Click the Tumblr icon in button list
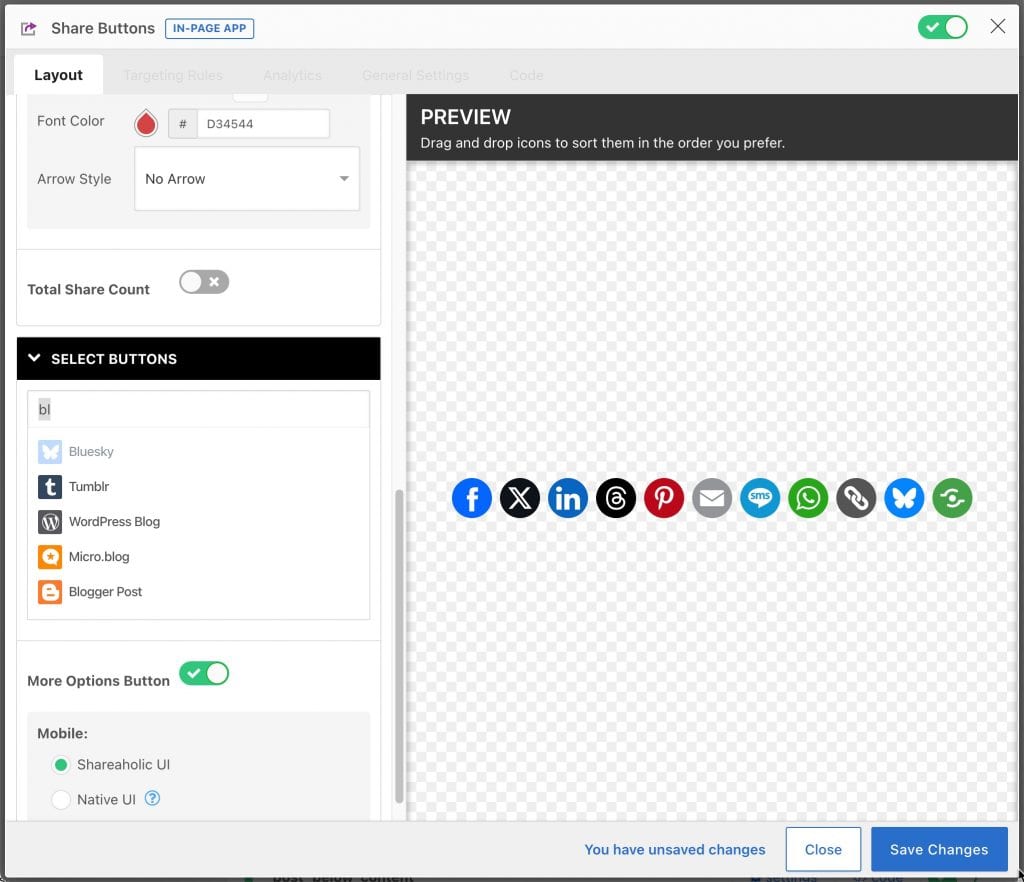This screenshot has height=882, width=1024. click(50, 487)
